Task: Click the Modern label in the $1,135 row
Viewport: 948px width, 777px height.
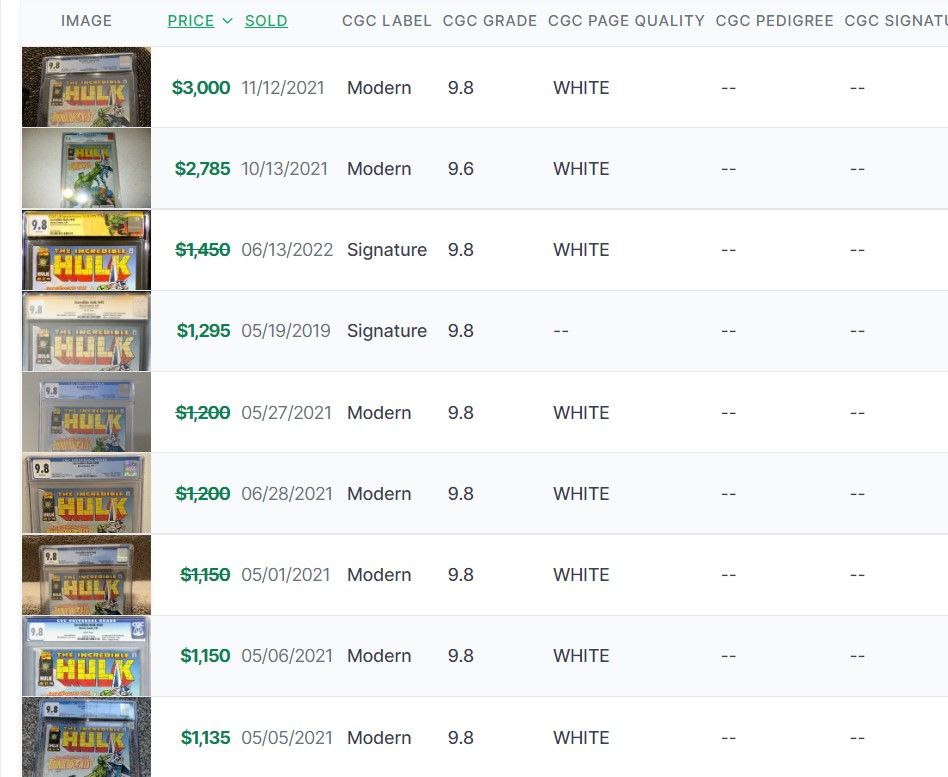Action: 379,738
